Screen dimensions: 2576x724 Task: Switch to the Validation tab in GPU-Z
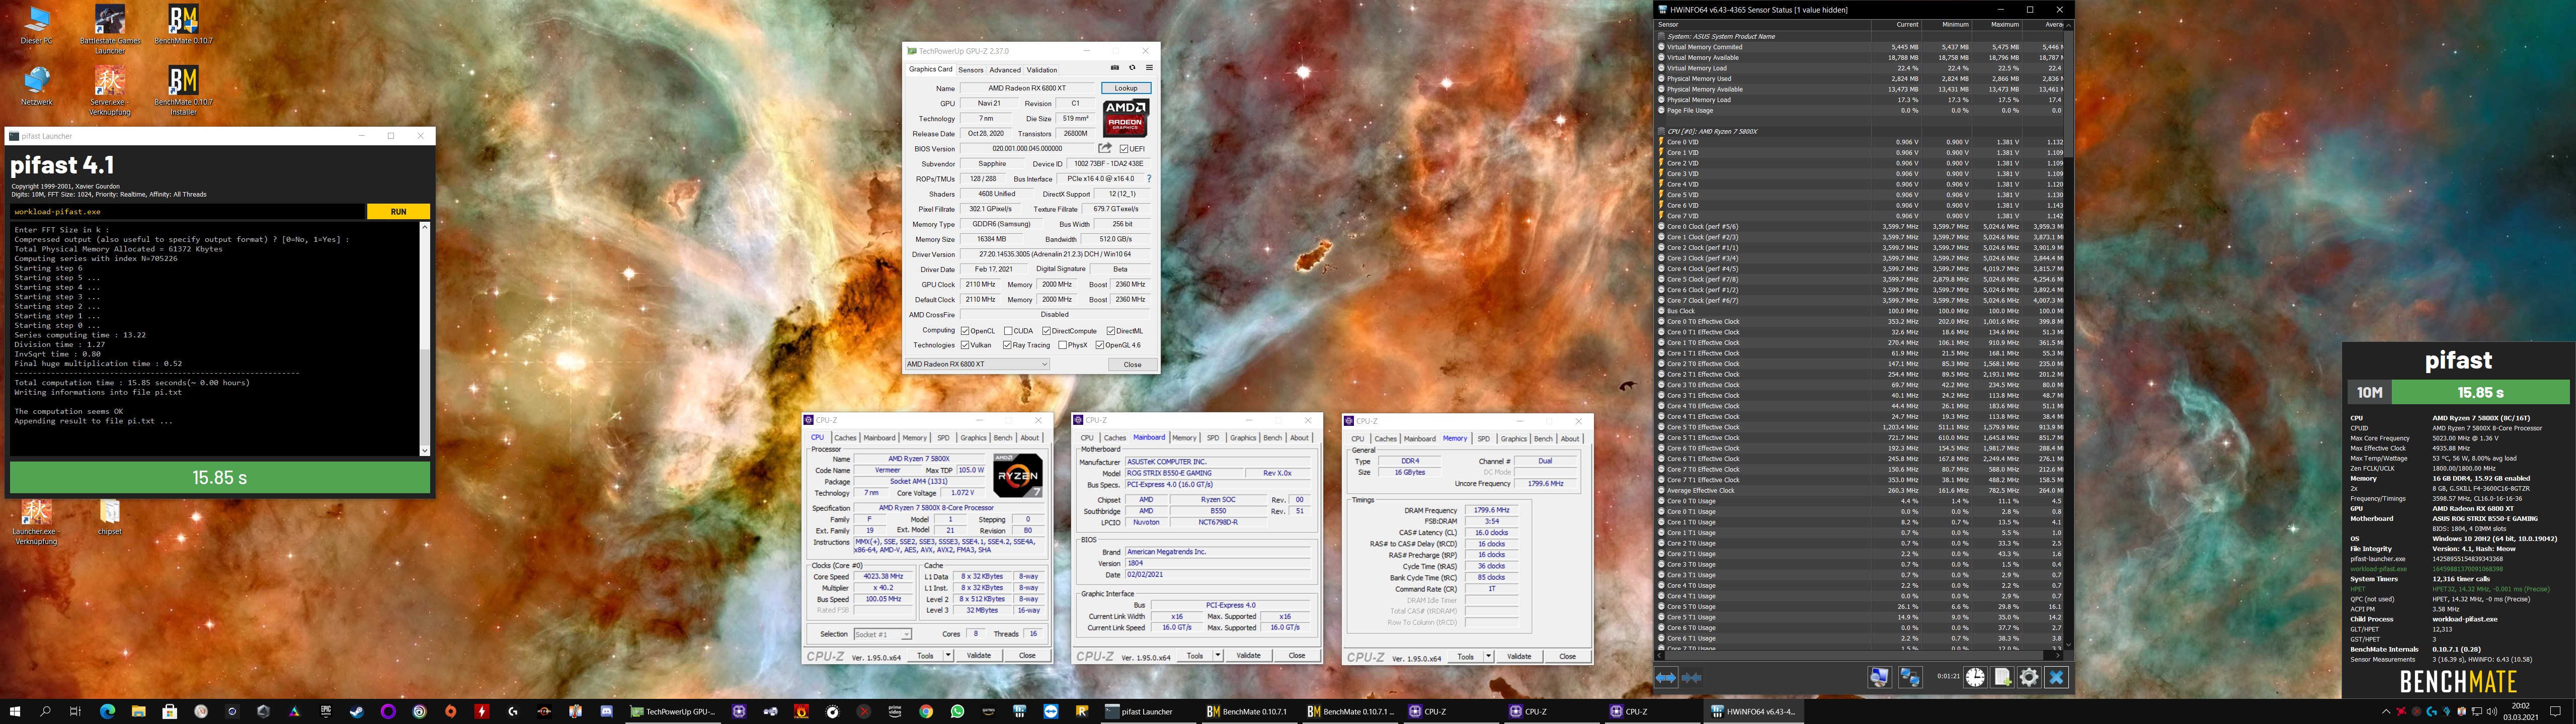coord(1042,70)
